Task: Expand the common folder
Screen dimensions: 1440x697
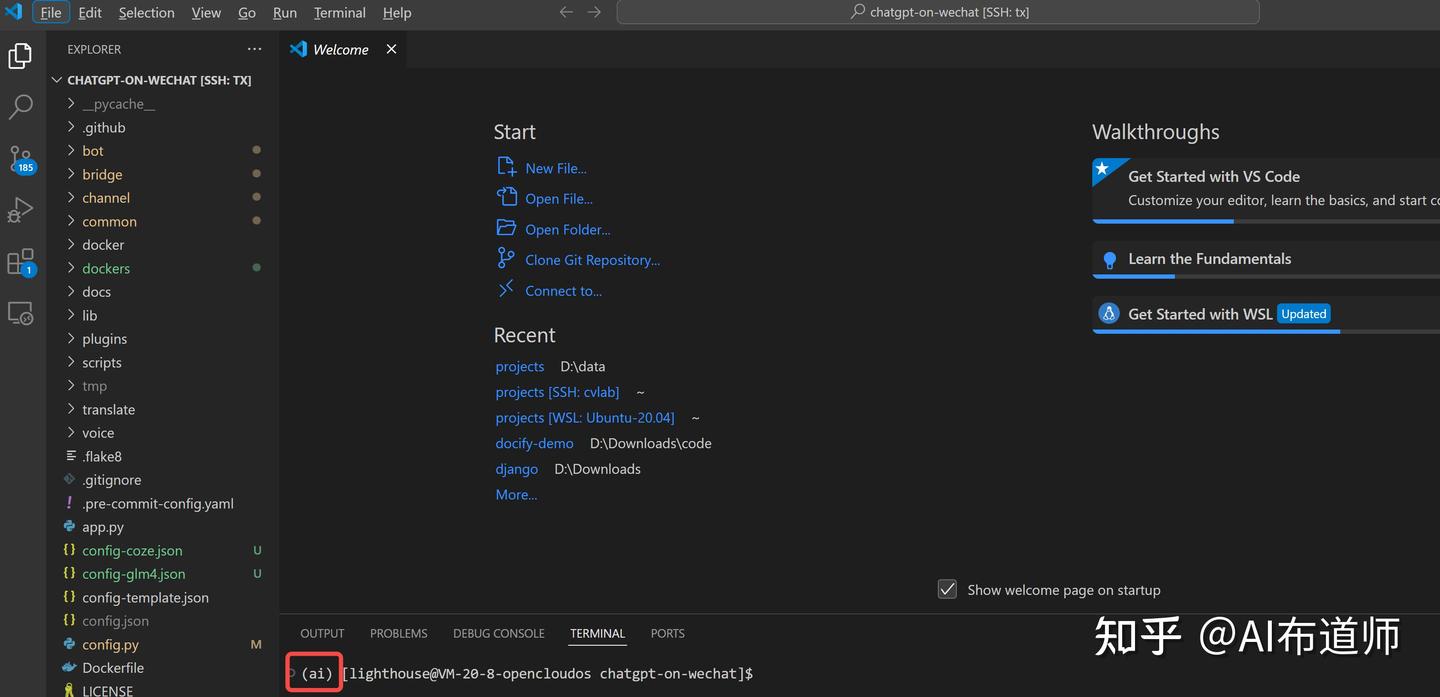Action: point(71,221)
